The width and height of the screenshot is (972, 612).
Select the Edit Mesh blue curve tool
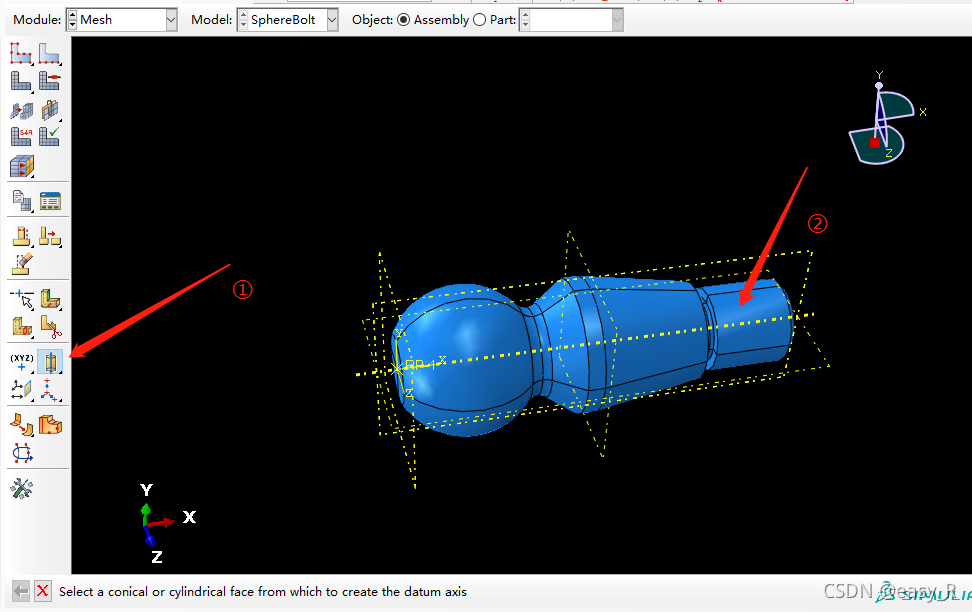22,453
